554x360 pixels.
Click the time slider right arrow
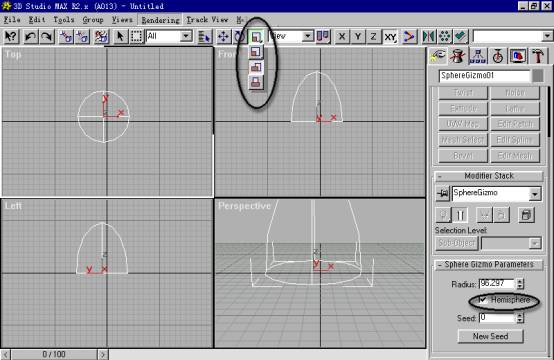point(103,354)
